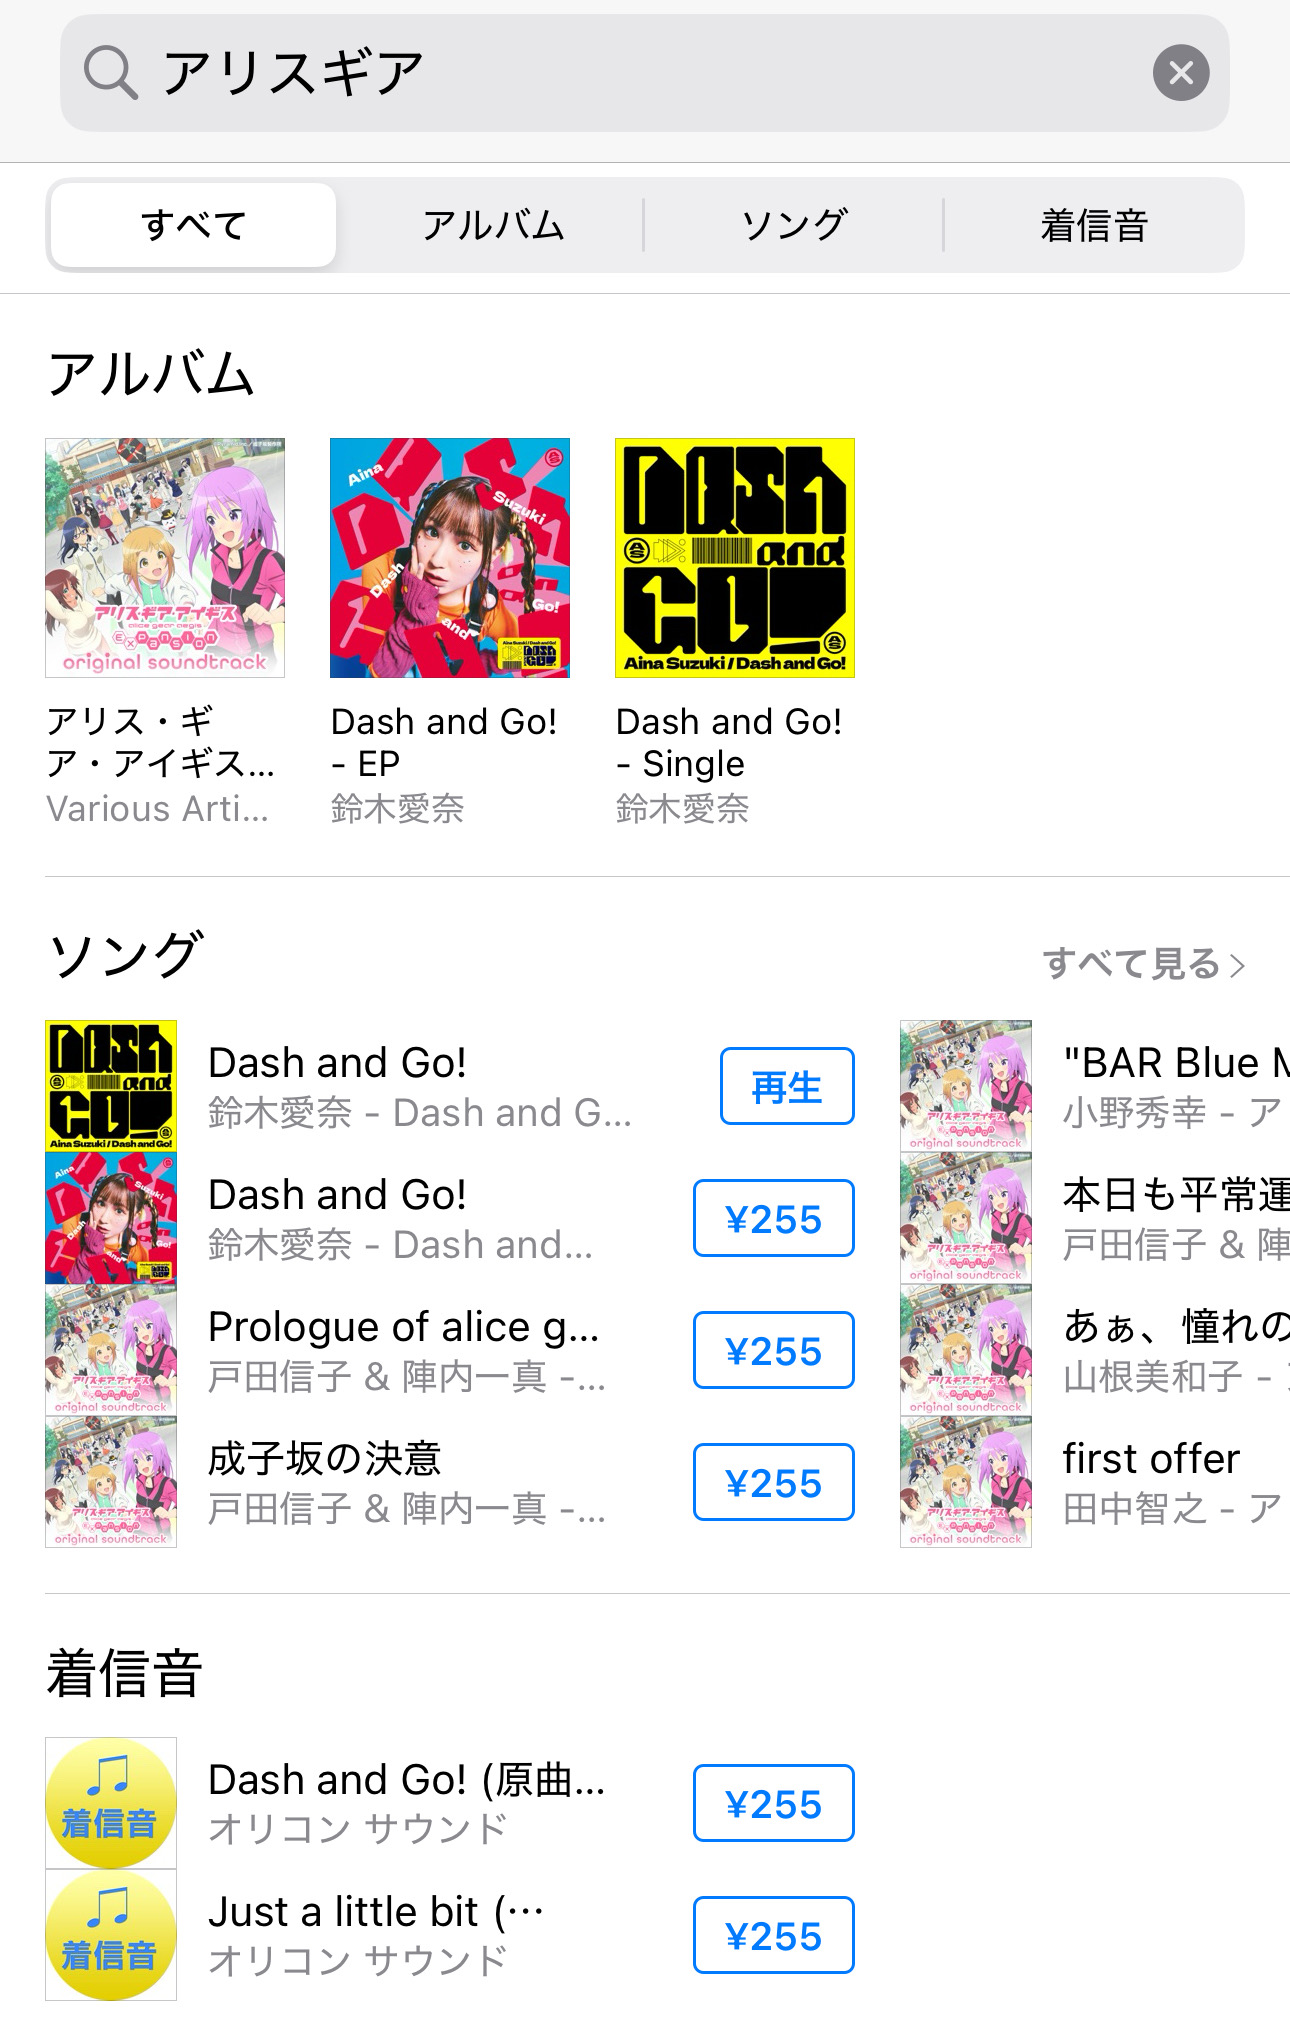This screenshot has width=1290, height=2040.
Task: Clear the search field with X icon
Action: [x=1181, y=73]
